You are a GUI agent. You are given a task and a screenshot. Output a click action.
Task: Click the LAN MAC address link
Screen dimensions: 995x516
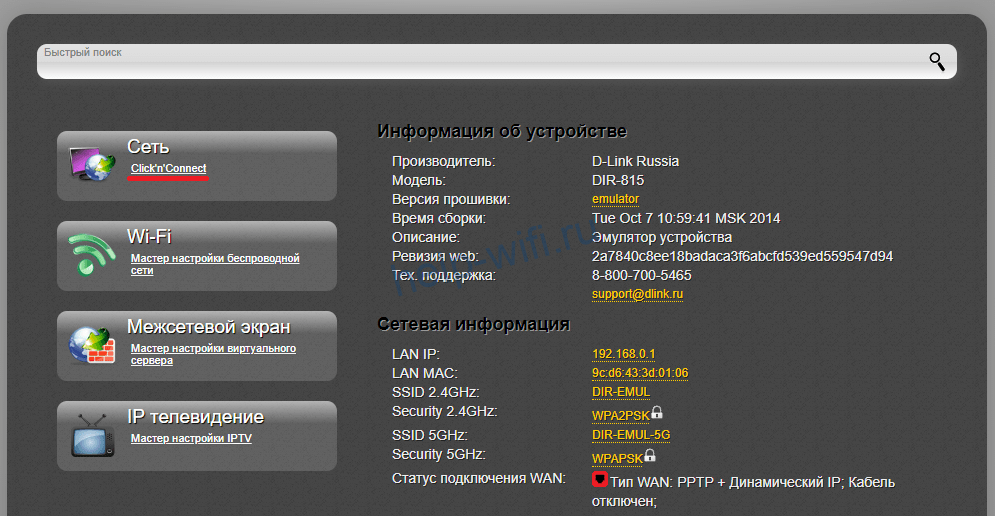click(639, 373)
